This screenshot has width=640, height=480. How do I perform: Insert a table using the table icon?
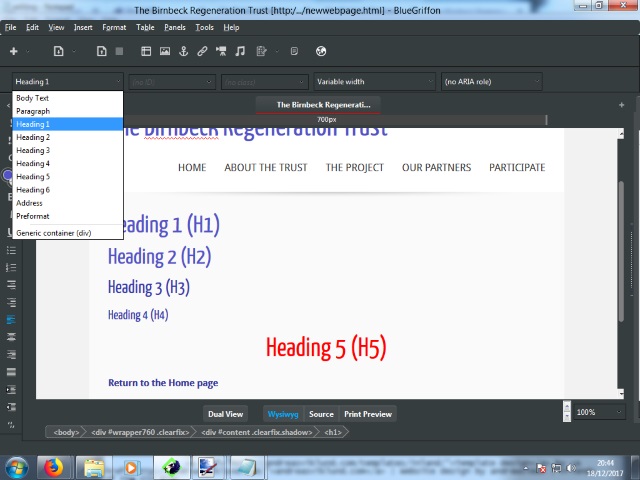click(x=146, y=51)
